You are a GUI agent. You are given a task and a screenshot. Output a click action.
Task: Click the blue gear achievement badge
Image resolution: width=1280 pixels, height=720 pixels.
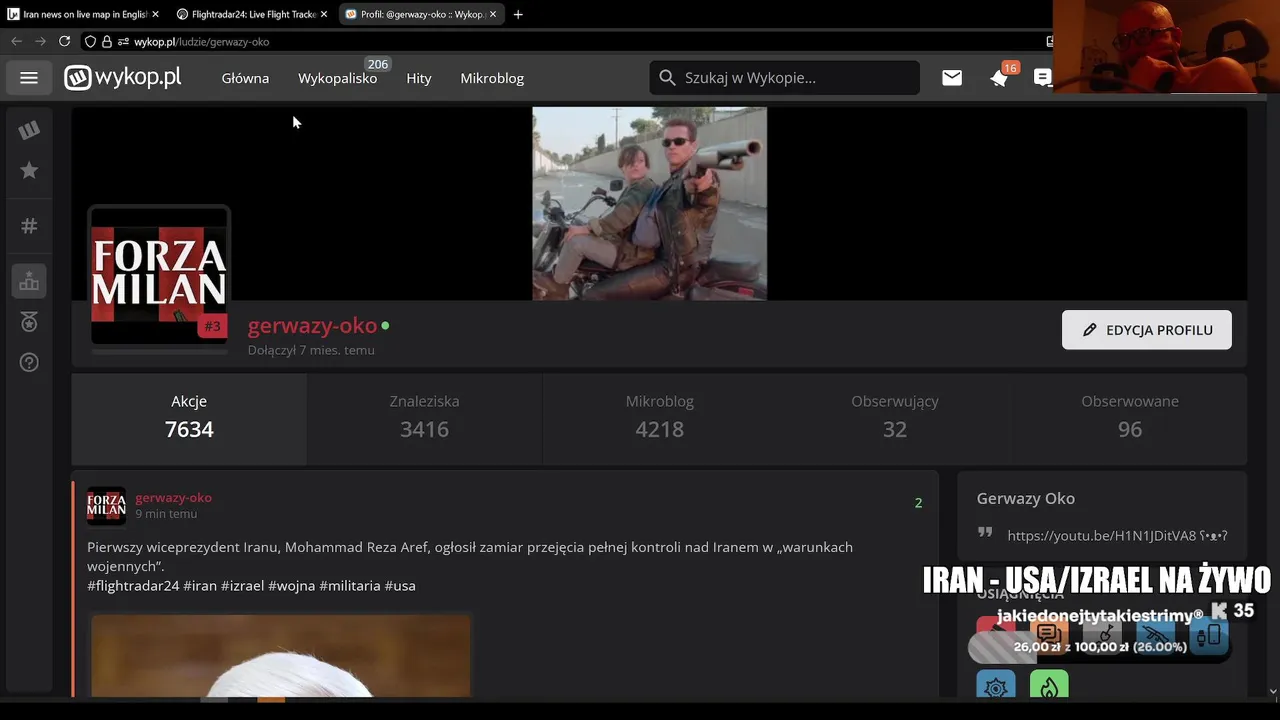point(995,685)
